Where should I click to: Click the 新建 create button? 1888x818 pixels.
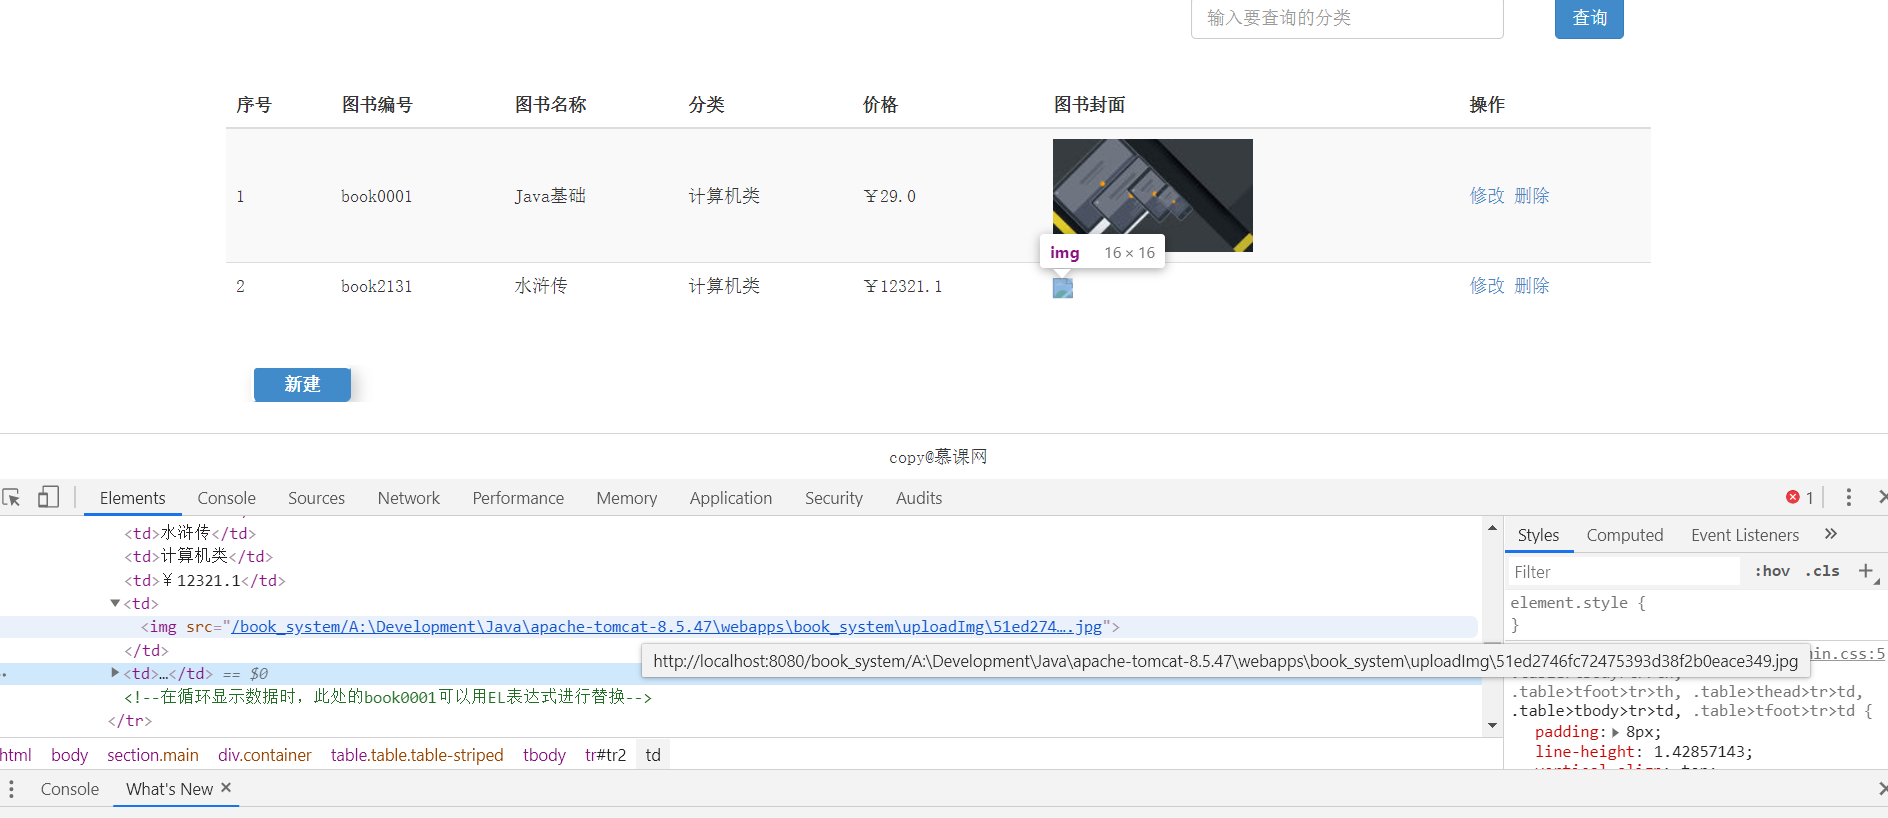click(302, 384)
